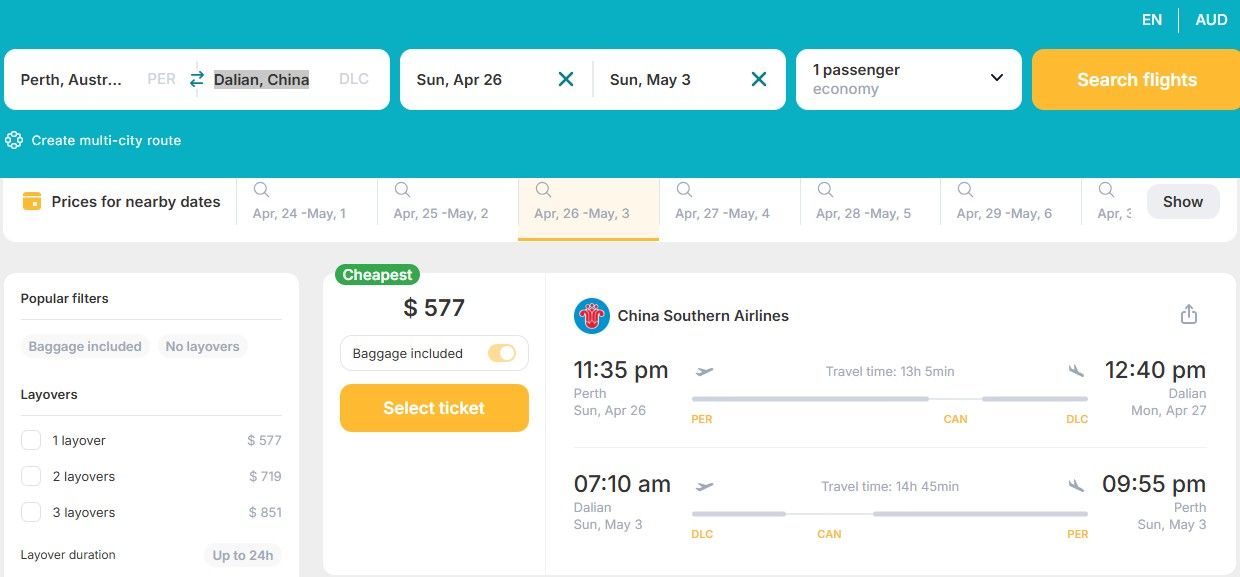This screenshot has width=1240, height=577.
Task: Toggle the Baggage included switch
Action: pyautogui.click(x=501, y=353)
